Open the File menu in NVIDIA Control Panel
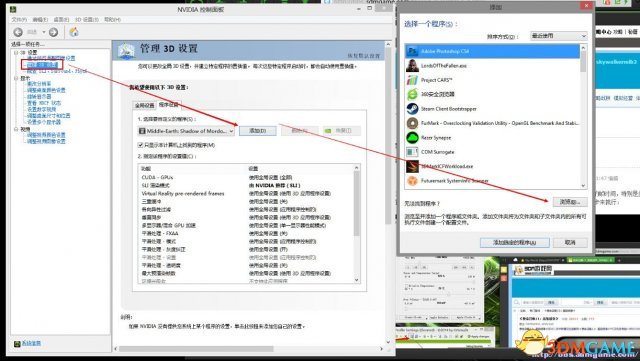Screen dimensions: 640x361 click(19, 19)
